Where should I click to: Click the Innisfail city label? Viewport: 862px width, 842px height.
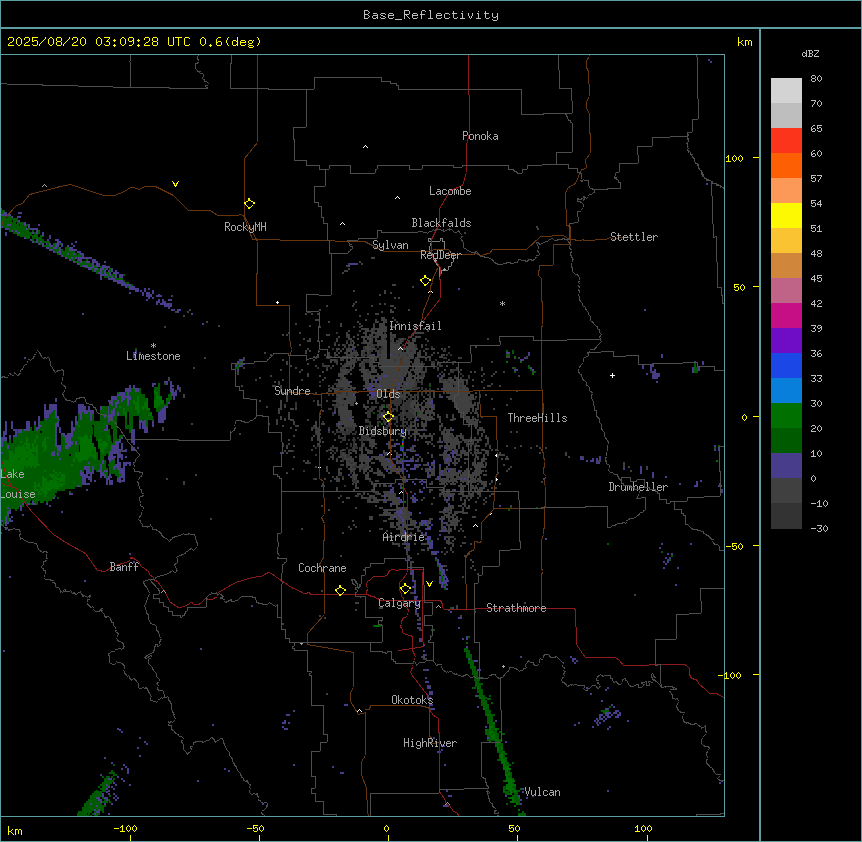tap(416, 326)
